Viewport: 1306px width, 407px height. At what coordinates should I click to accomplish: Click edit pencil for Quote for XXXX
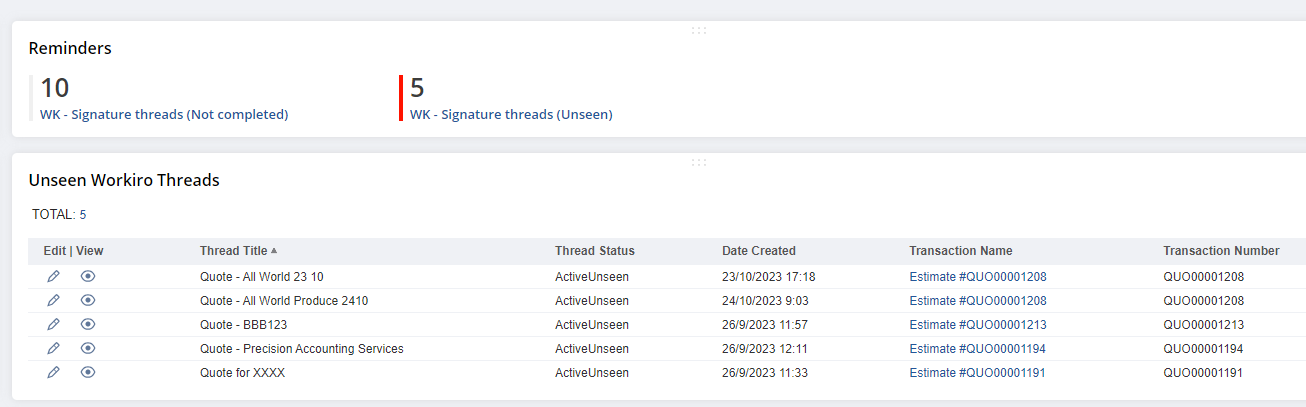(x=54, y=373)
